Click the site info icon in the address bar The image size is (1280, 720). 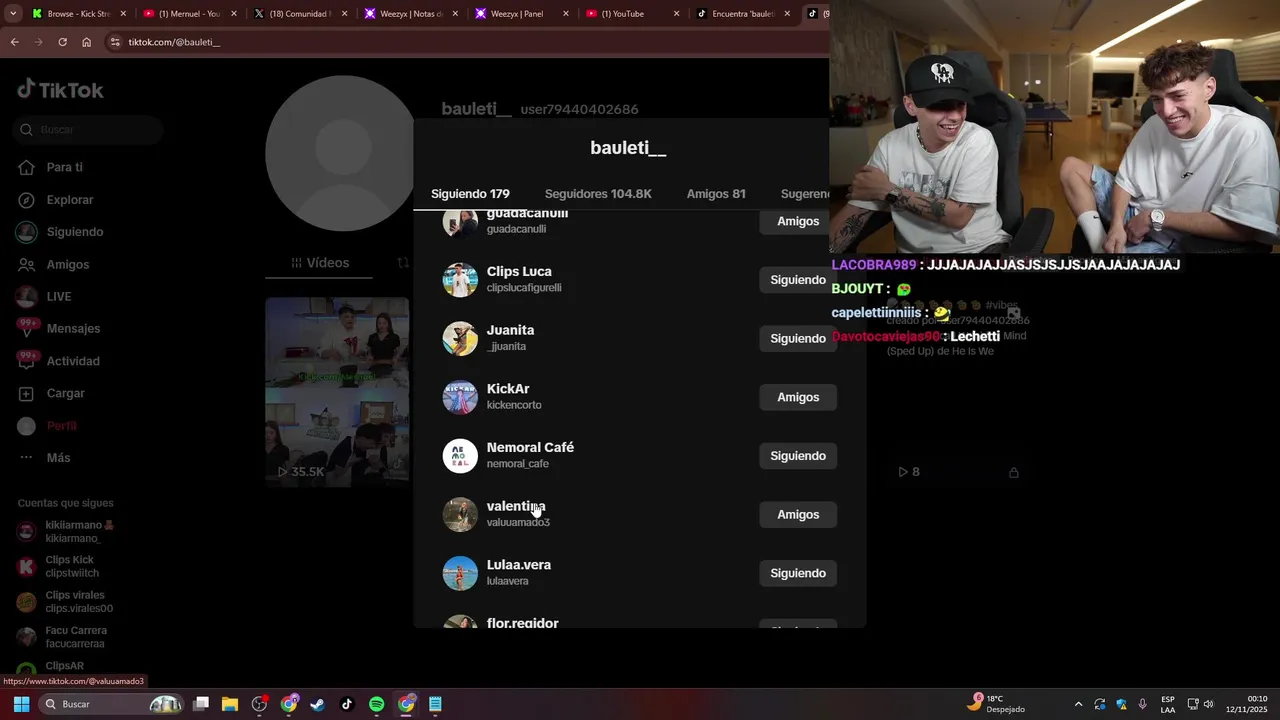coord(115,42)
